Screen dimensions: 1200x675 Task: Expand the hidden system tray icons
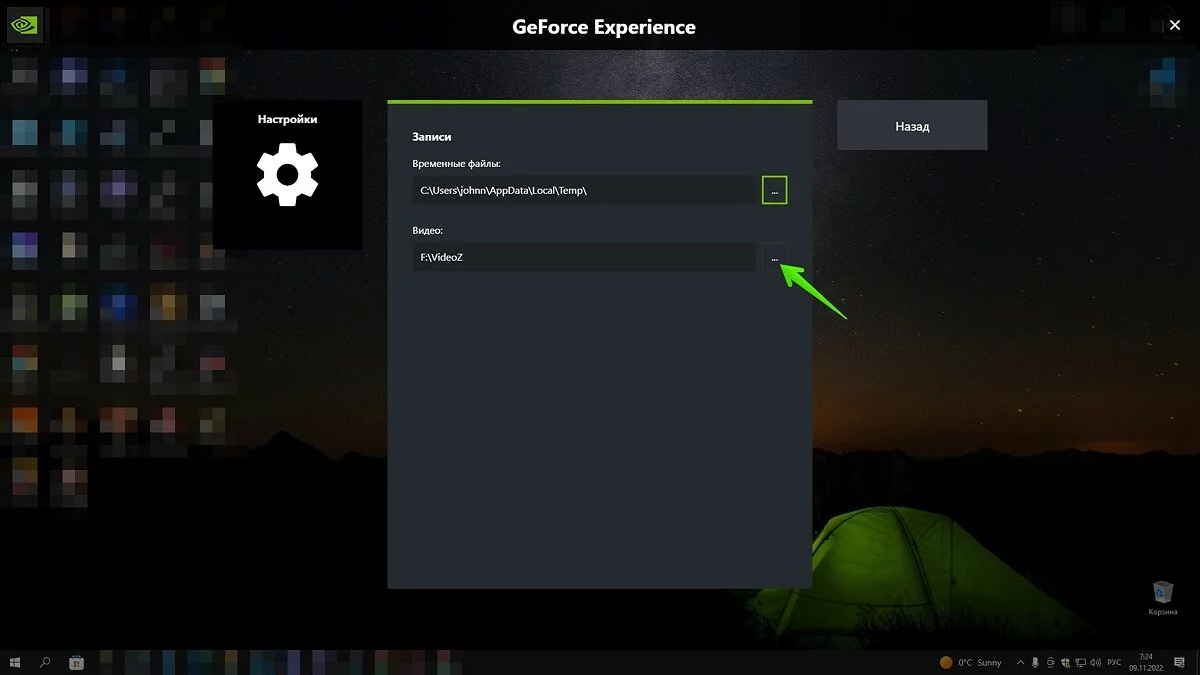(1019, 662)
